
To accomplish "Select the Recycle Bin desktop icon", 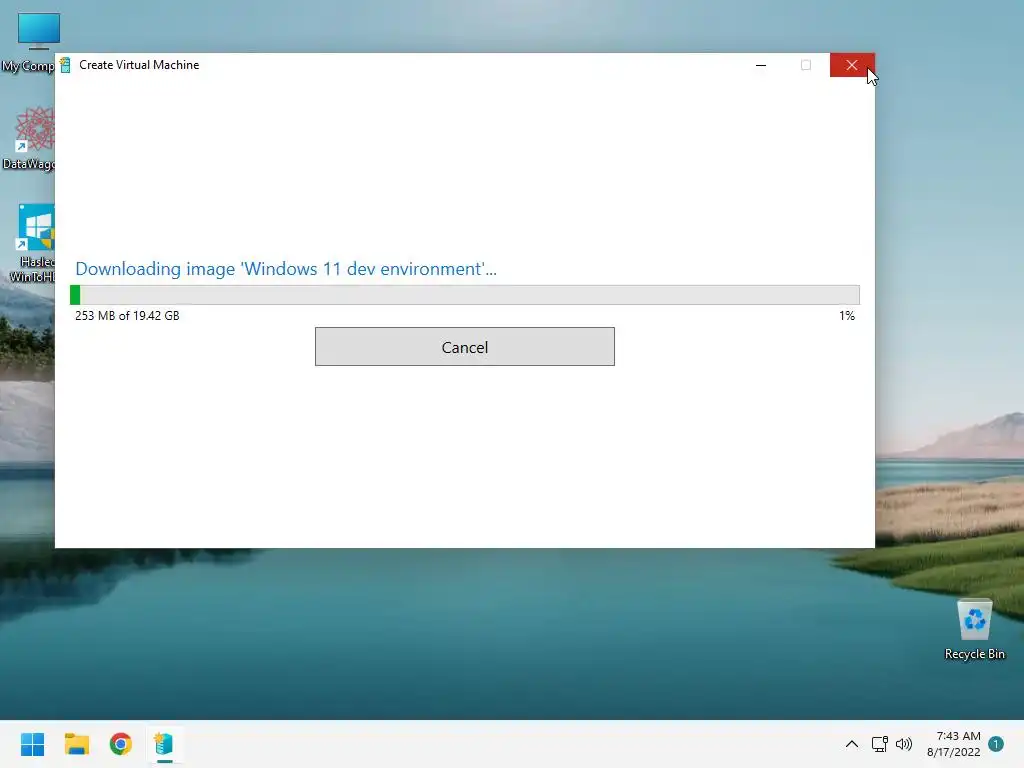I will pos(974,629).
